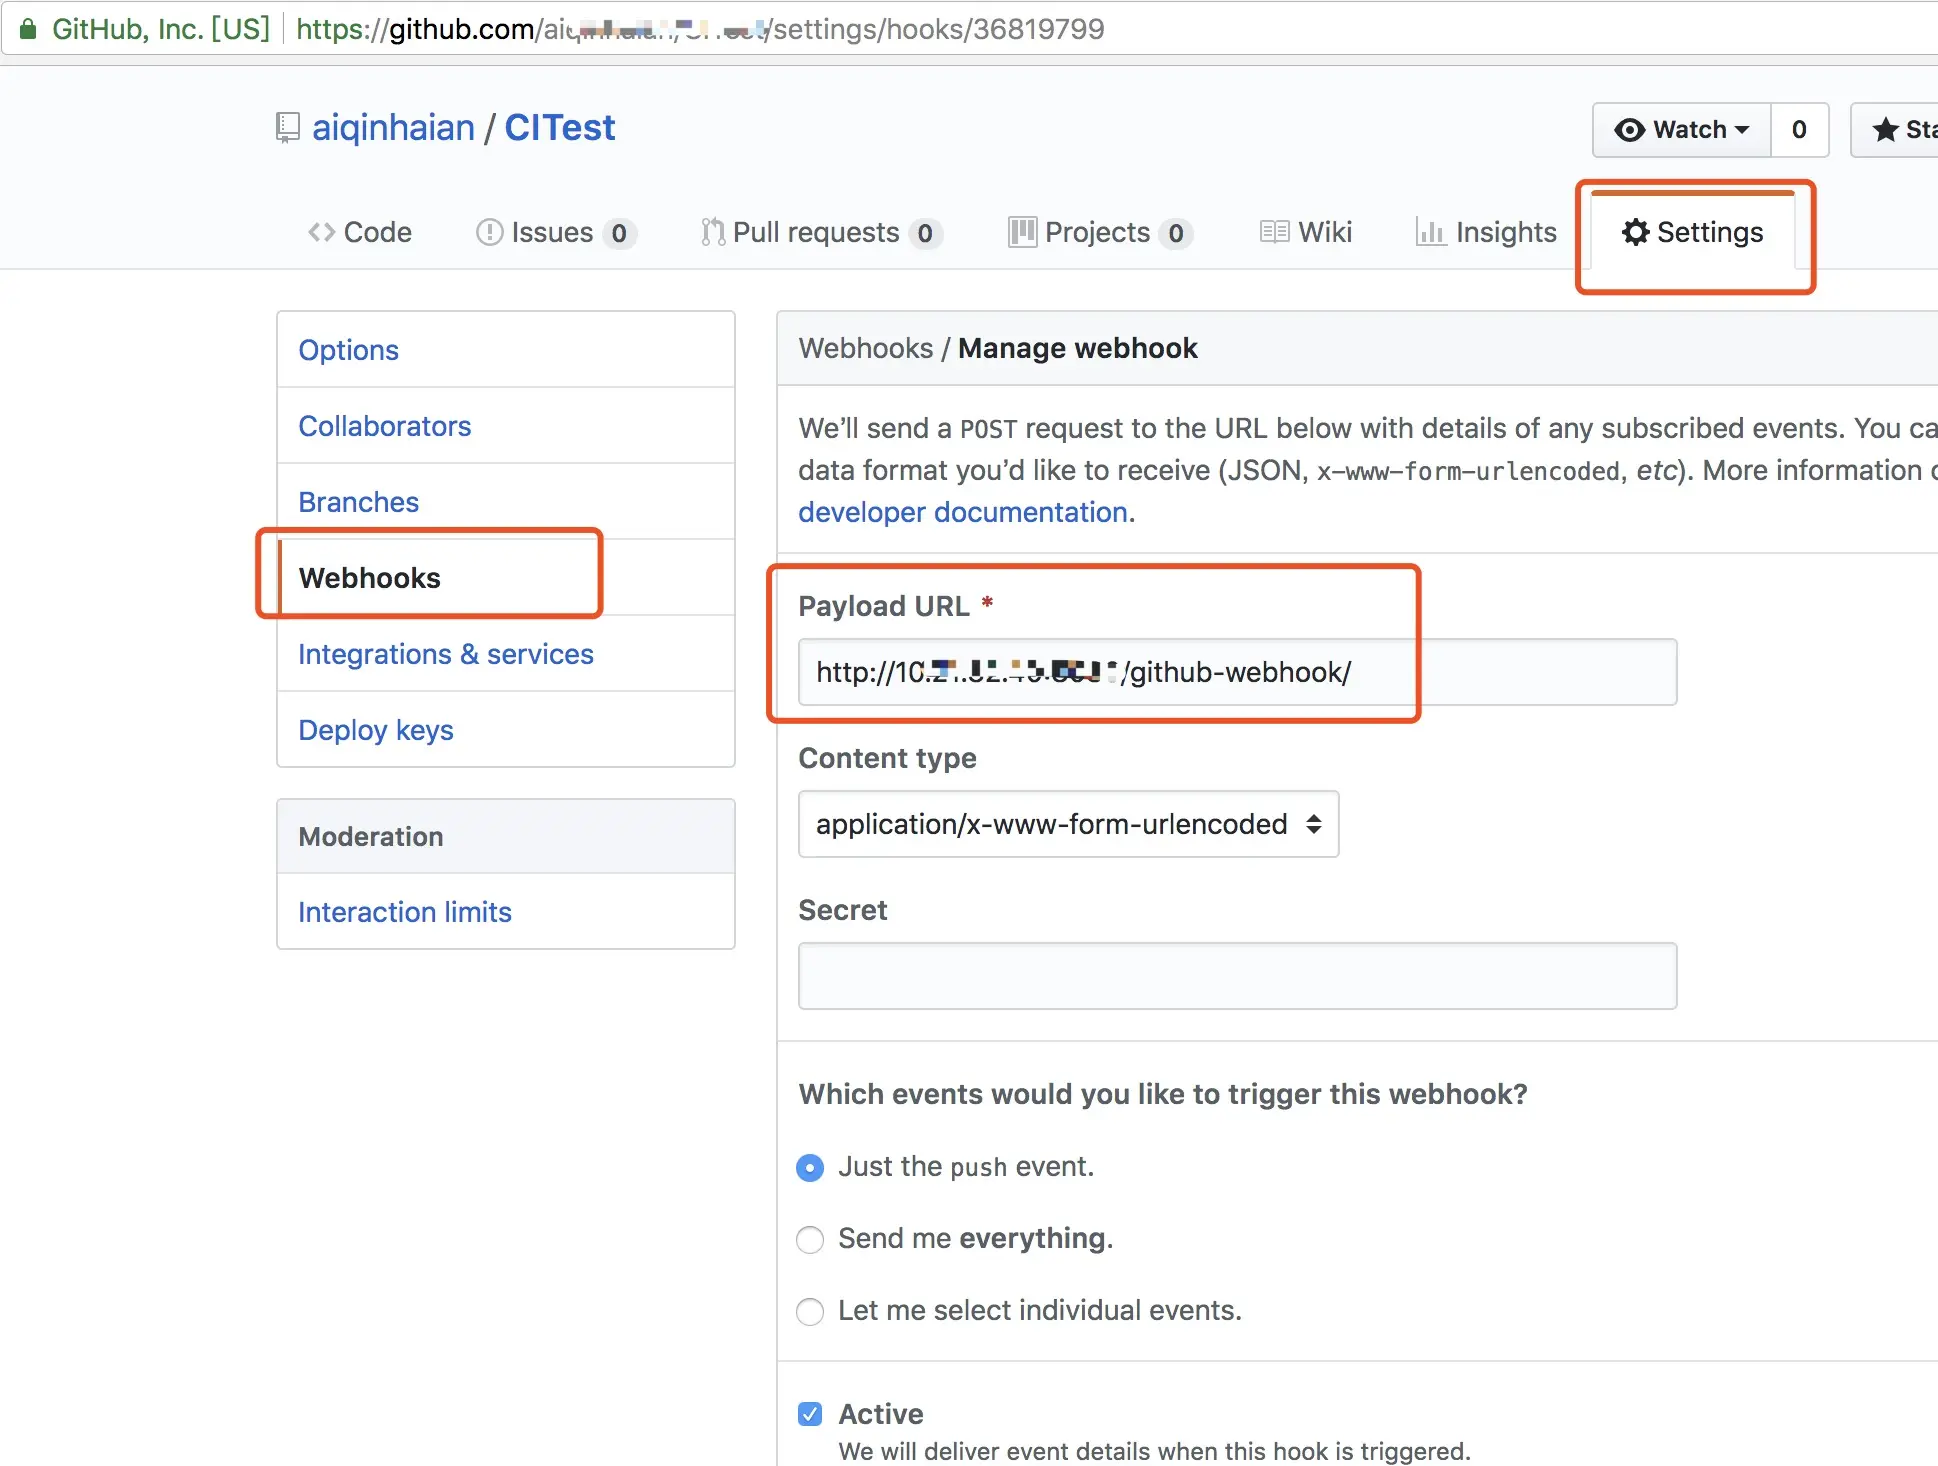Expand the Watch dropdown button
The image size is (1938, 1466).
pos(1681,130)
